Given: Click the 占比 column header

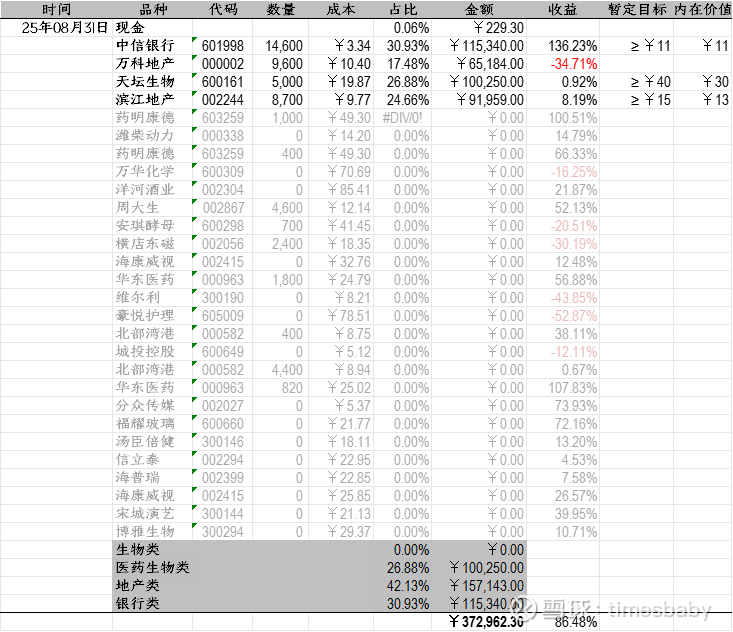Looking at the screenshot, I should click(x=402, y=9).
